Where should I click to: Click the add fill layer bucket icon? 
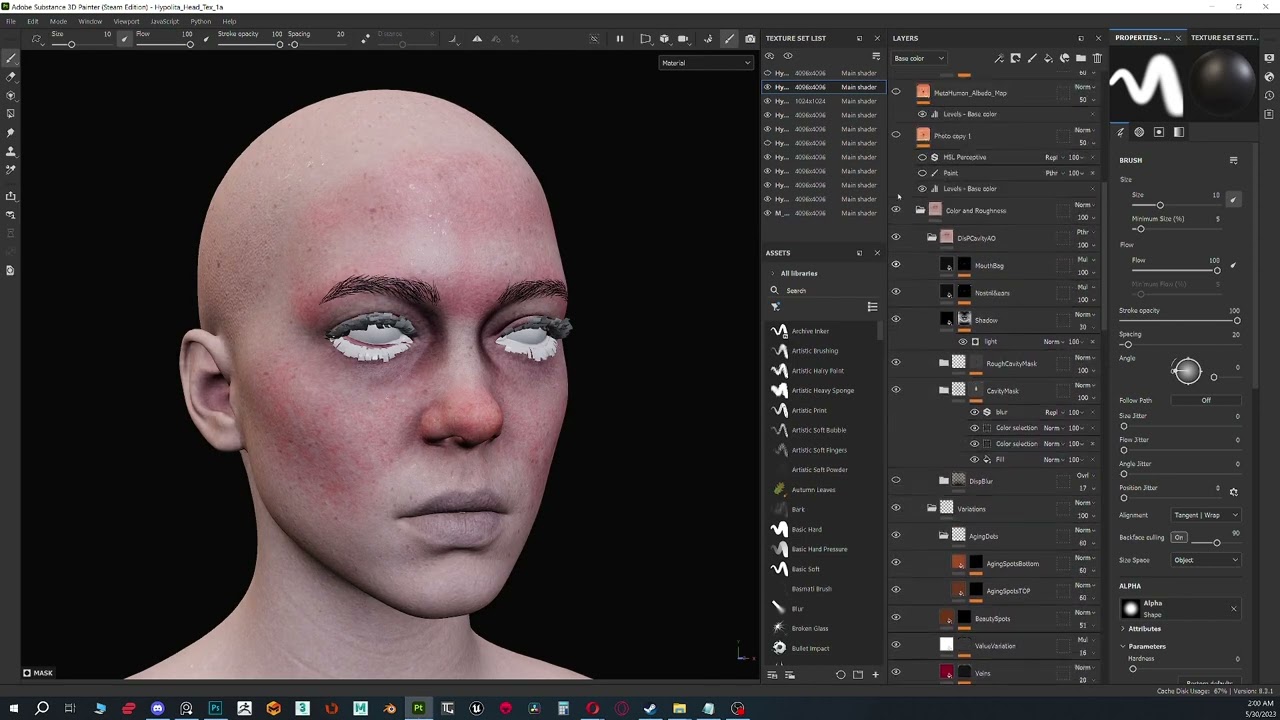click(x=1048, y=58)
